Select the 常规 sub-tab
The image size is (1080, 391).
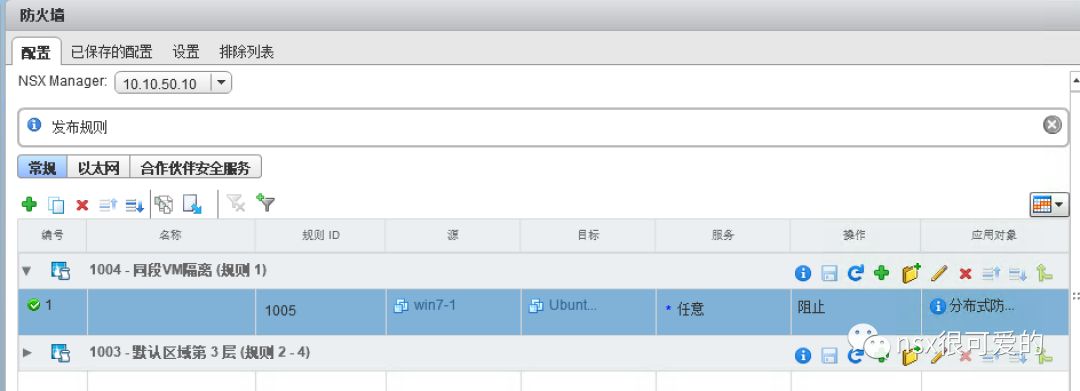(x=42, y=167)
